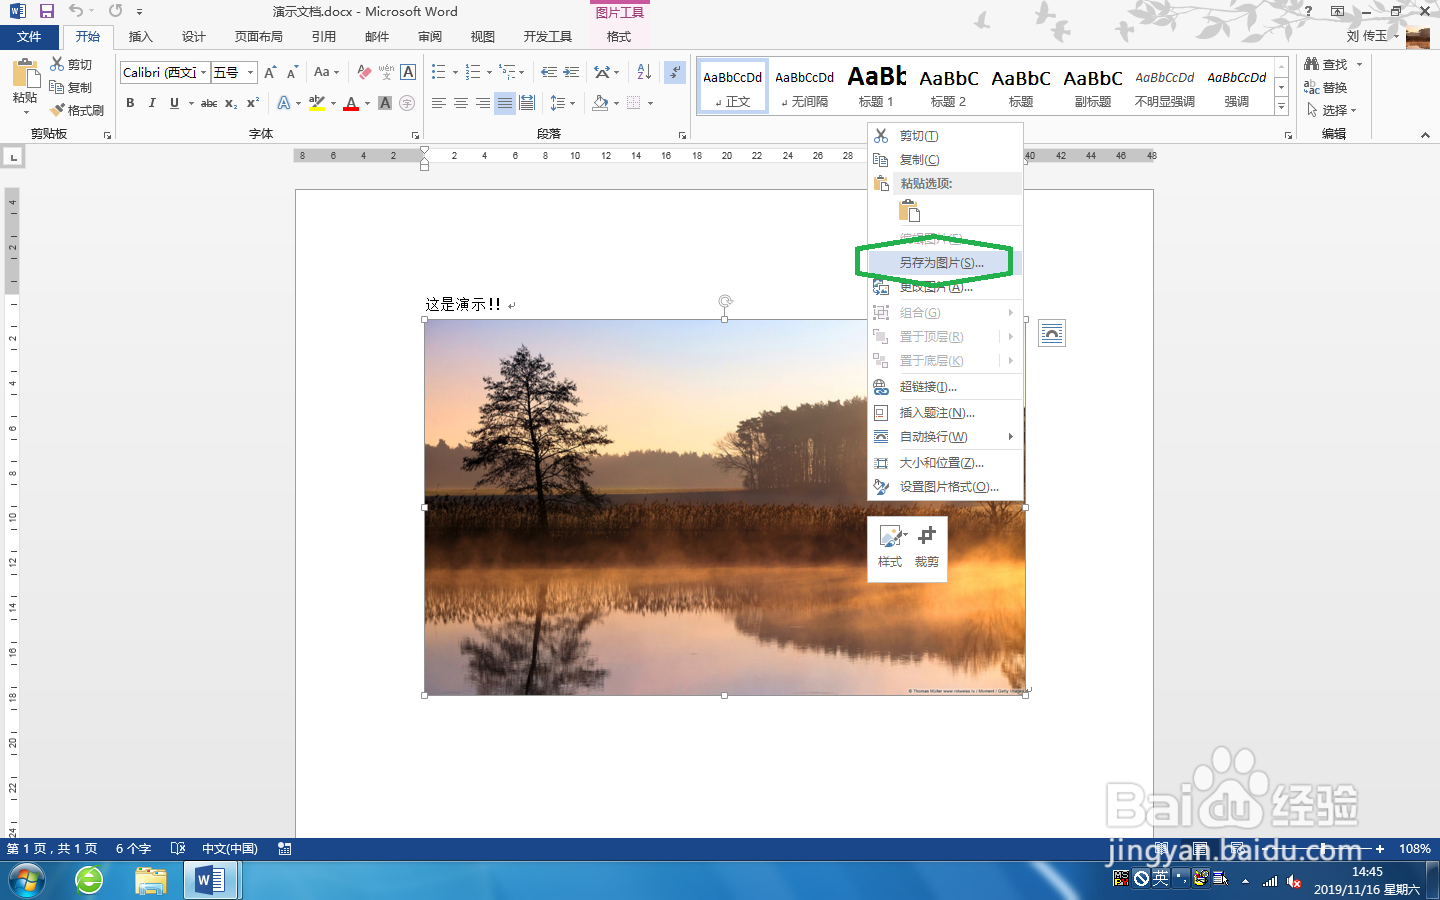Open the file explorer taskbar icon
The height and width of the screenshot is (900, 1440).
(151, 881)
